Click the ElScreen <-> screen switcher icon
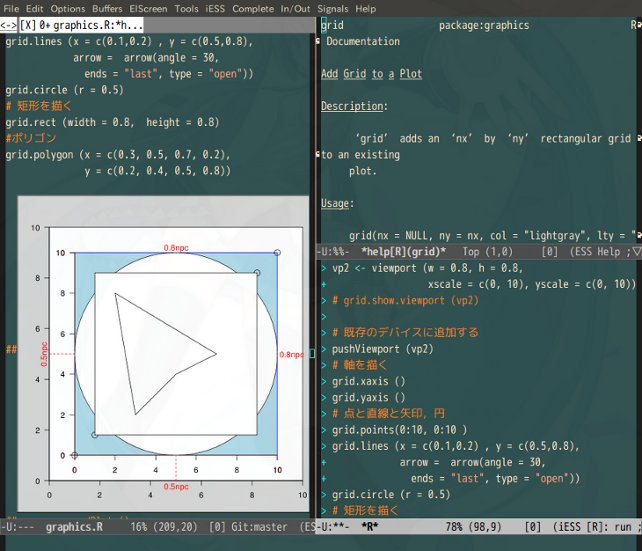This screenshot has width=642, height=551. (x=9, y=25)
